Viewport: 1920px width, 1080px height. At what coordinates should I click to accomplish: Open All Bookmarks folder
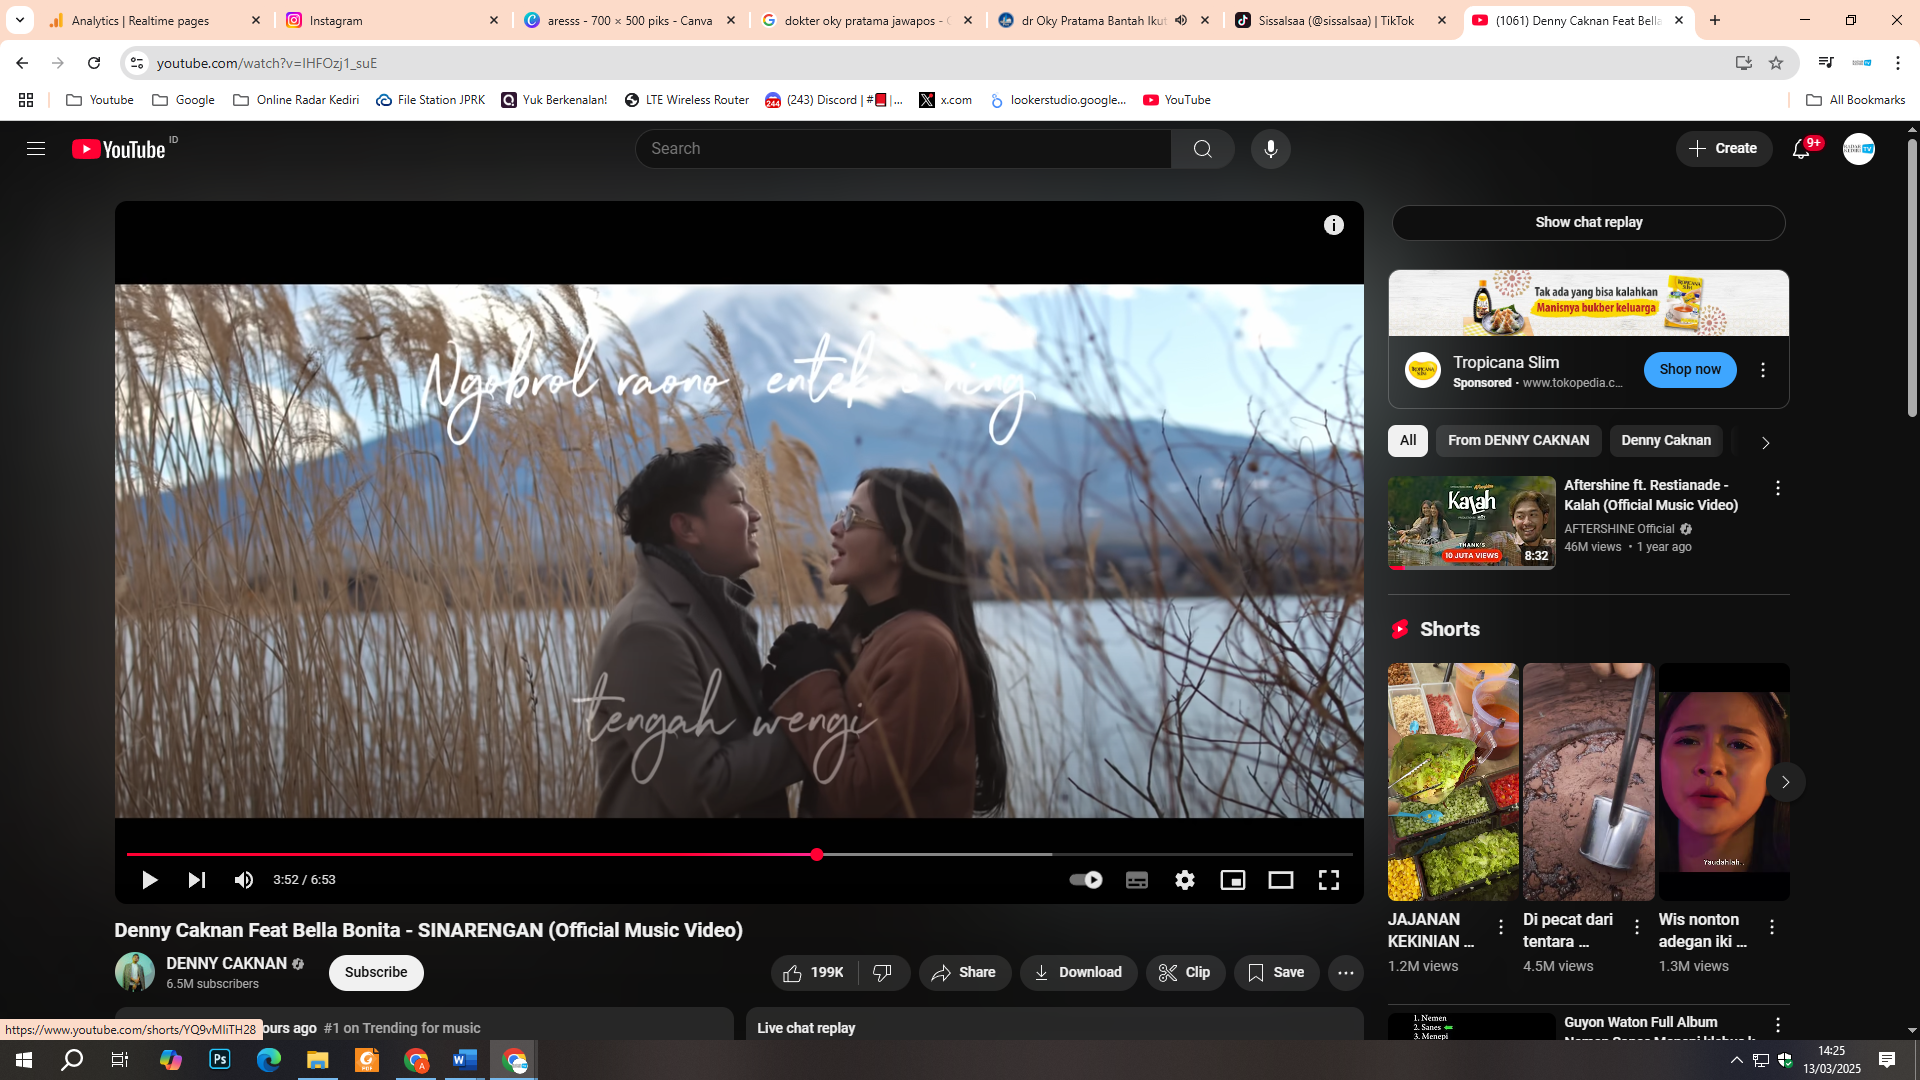coord(1856,100)
